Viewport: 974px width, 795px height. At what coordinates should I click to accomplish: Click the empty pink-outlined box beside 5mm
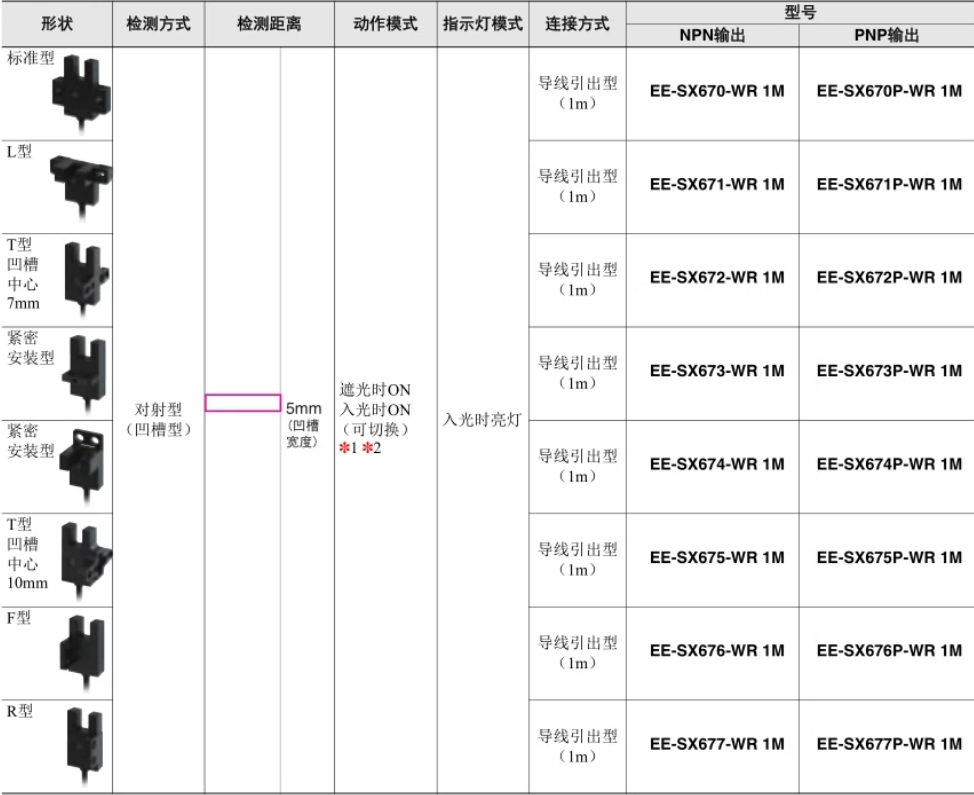coord(243,403)
